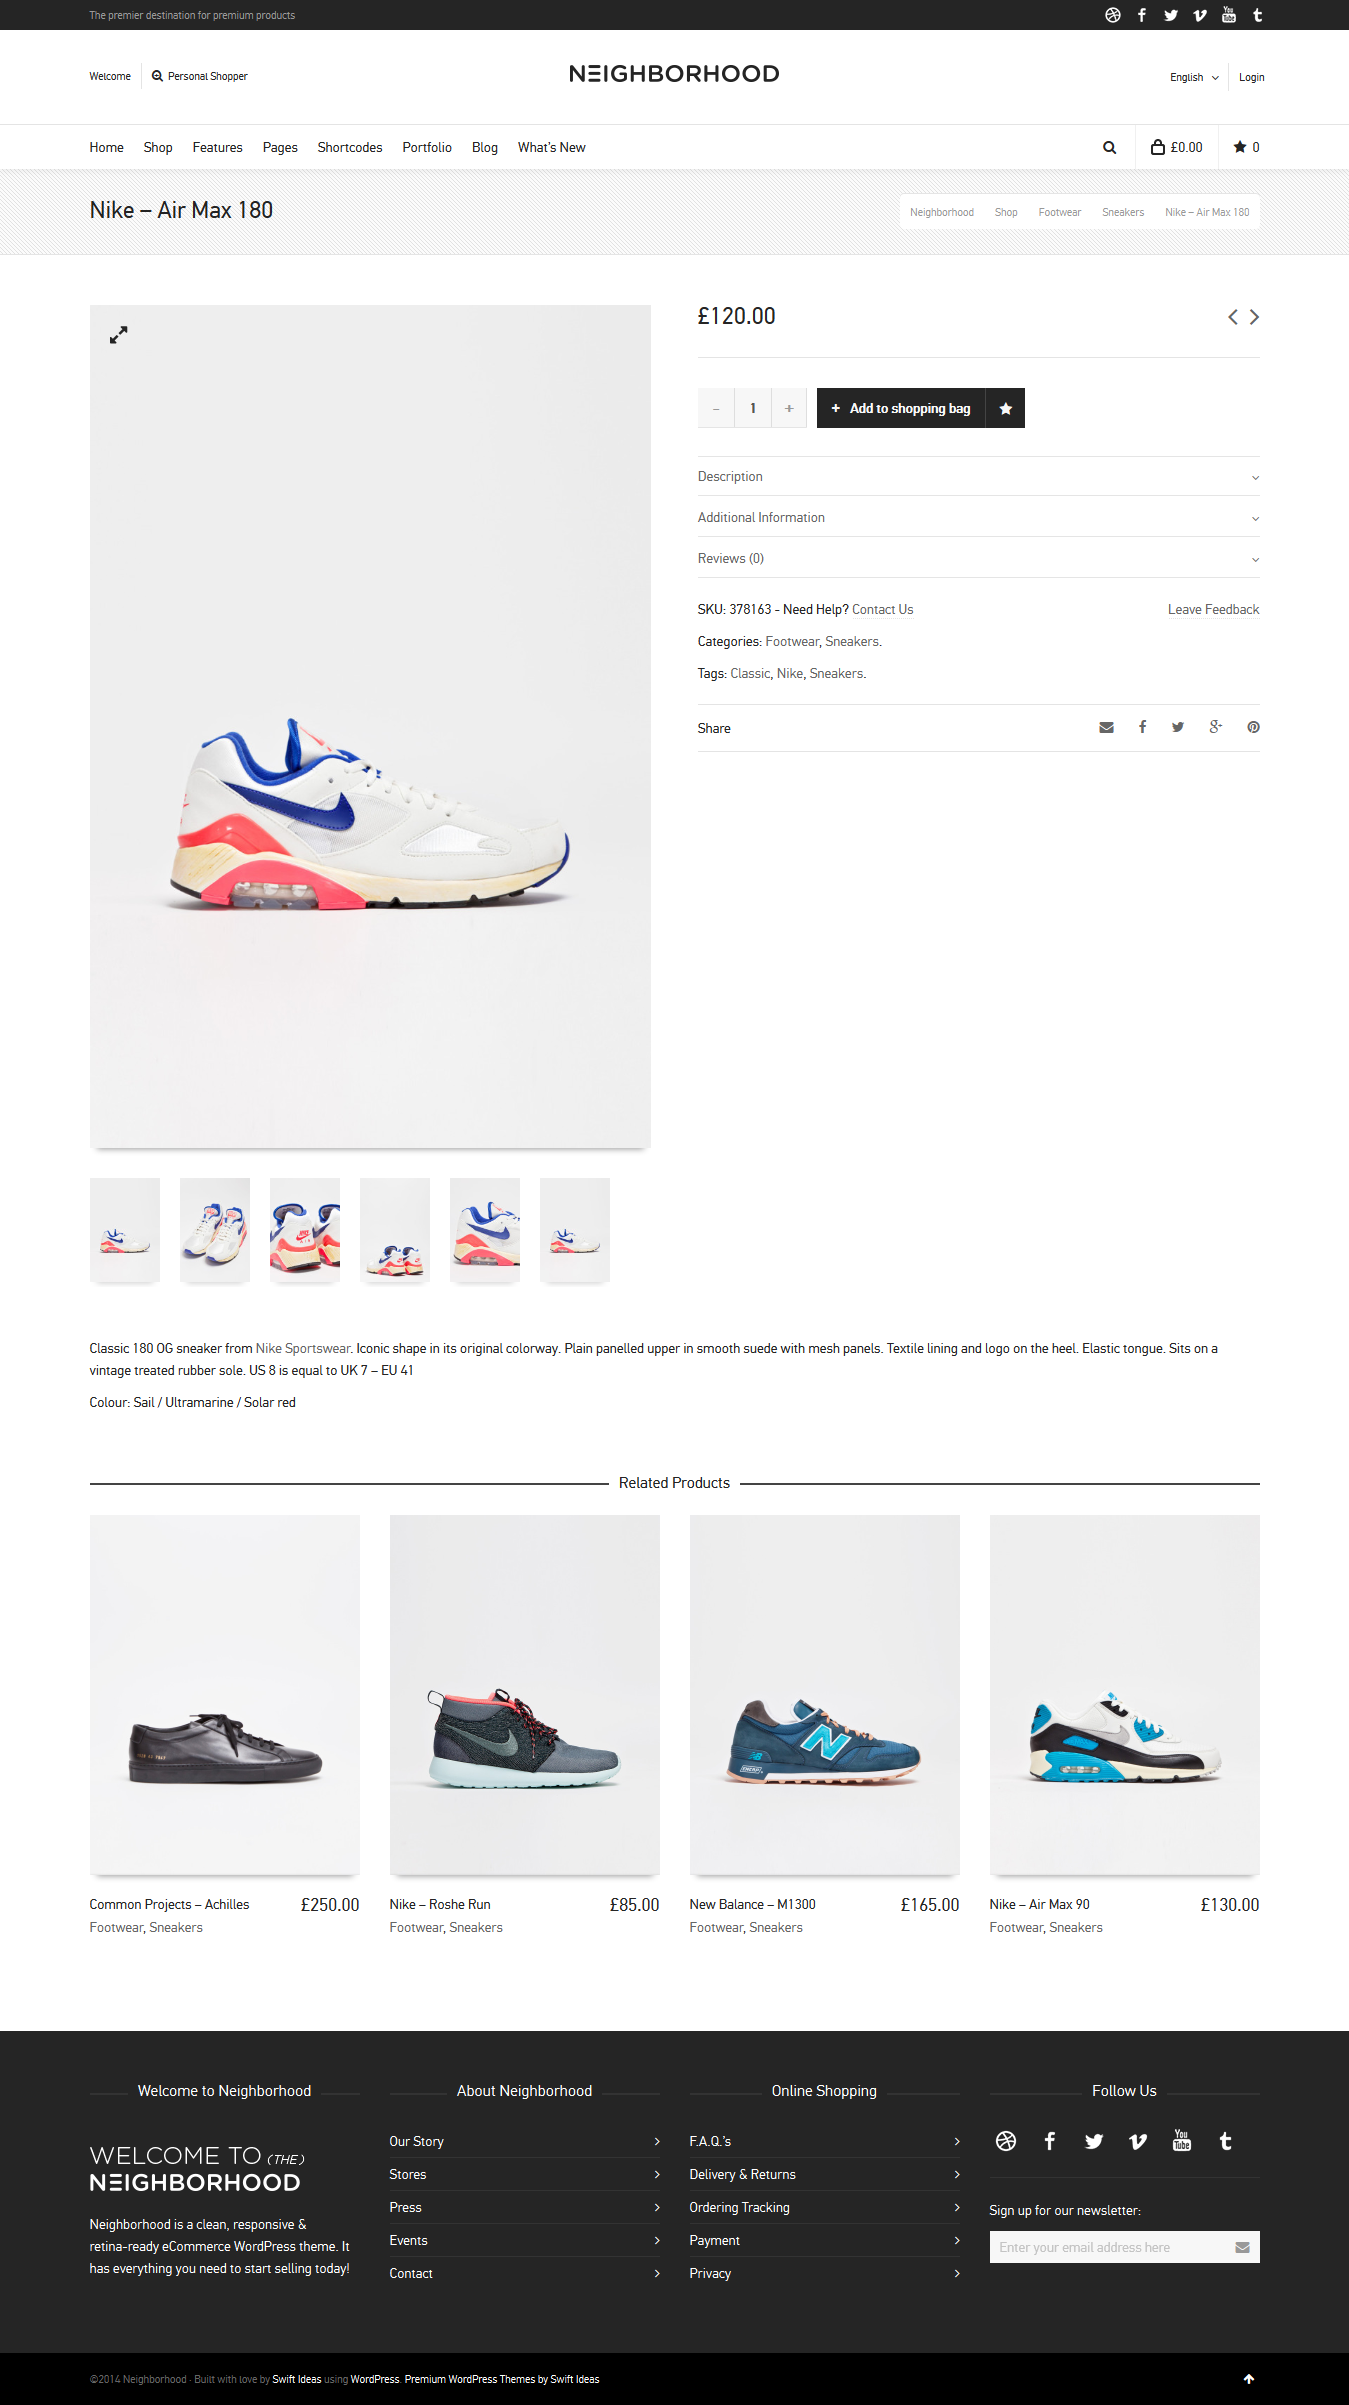Image resolution: width=1349 pixels, height=2405 pixels.
Task: Click Add to shopping bag button
Action: point(901,408)
